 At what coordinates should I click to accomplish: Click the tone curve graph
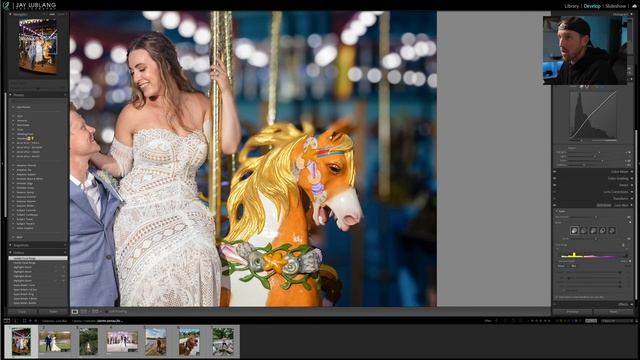pyautogui.click(x=593, y=115)
